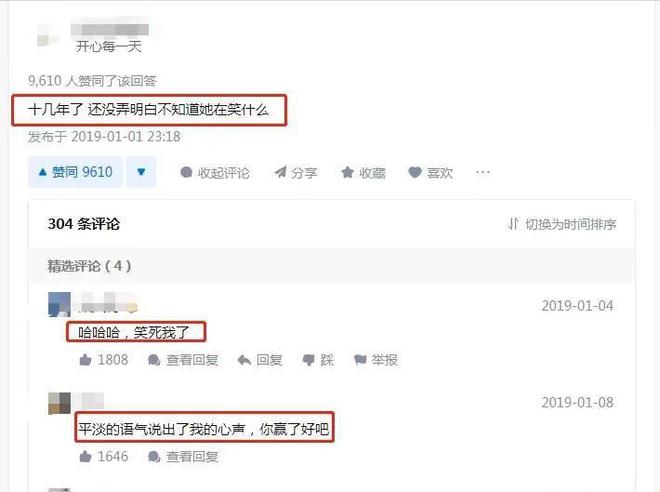This screenshot has width=660, height=492.
Task: Downvote the answer using down triangle button
Action: [x=141, y=172]
